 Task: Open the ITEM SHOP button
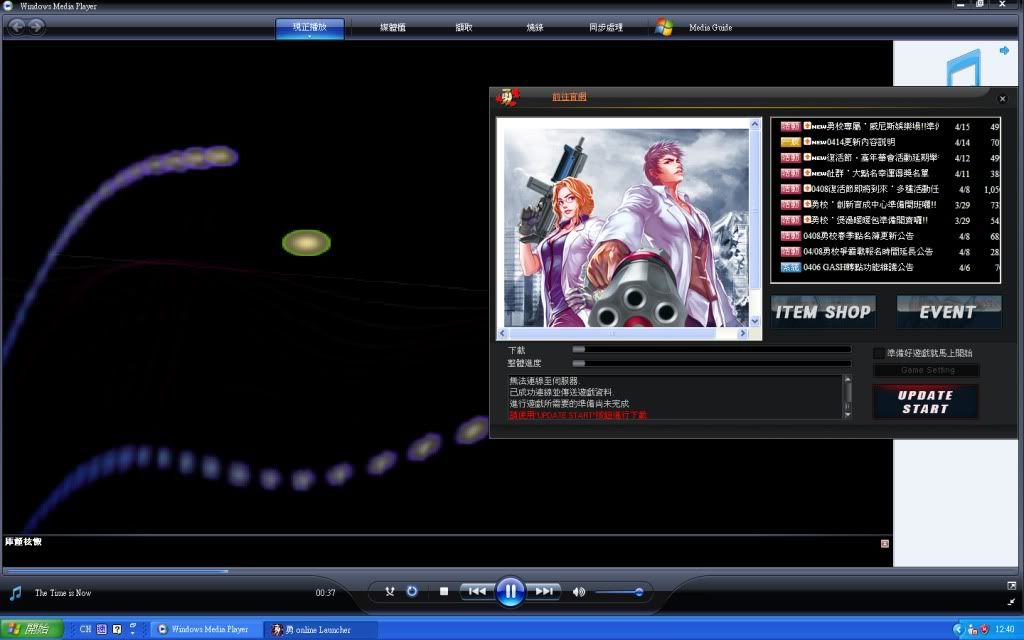(822, 312)
